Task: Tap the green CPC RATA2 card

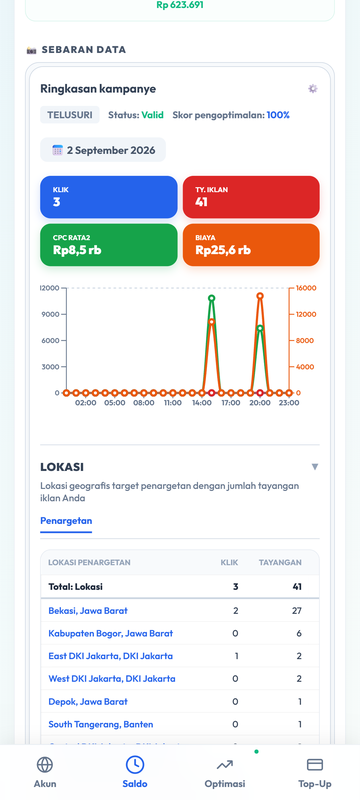Action: (x=109, y=245)
